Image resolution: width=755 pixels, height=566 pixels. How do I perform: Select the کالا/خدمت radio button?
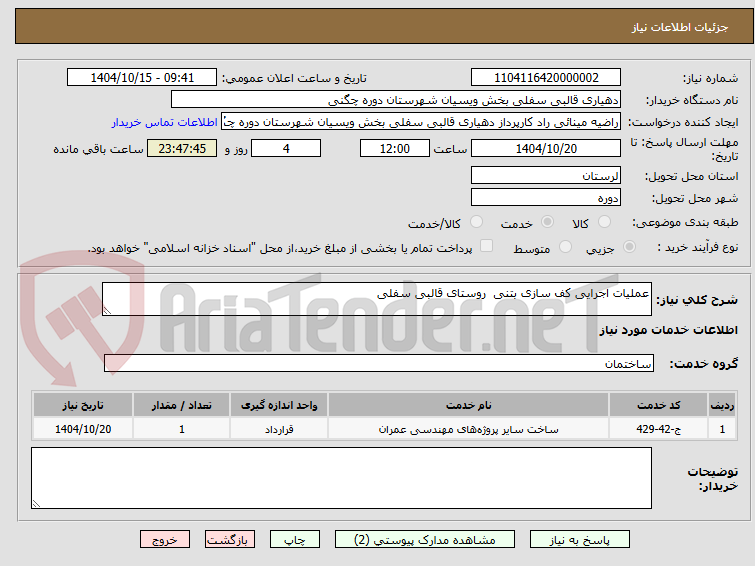click(476, 222)
